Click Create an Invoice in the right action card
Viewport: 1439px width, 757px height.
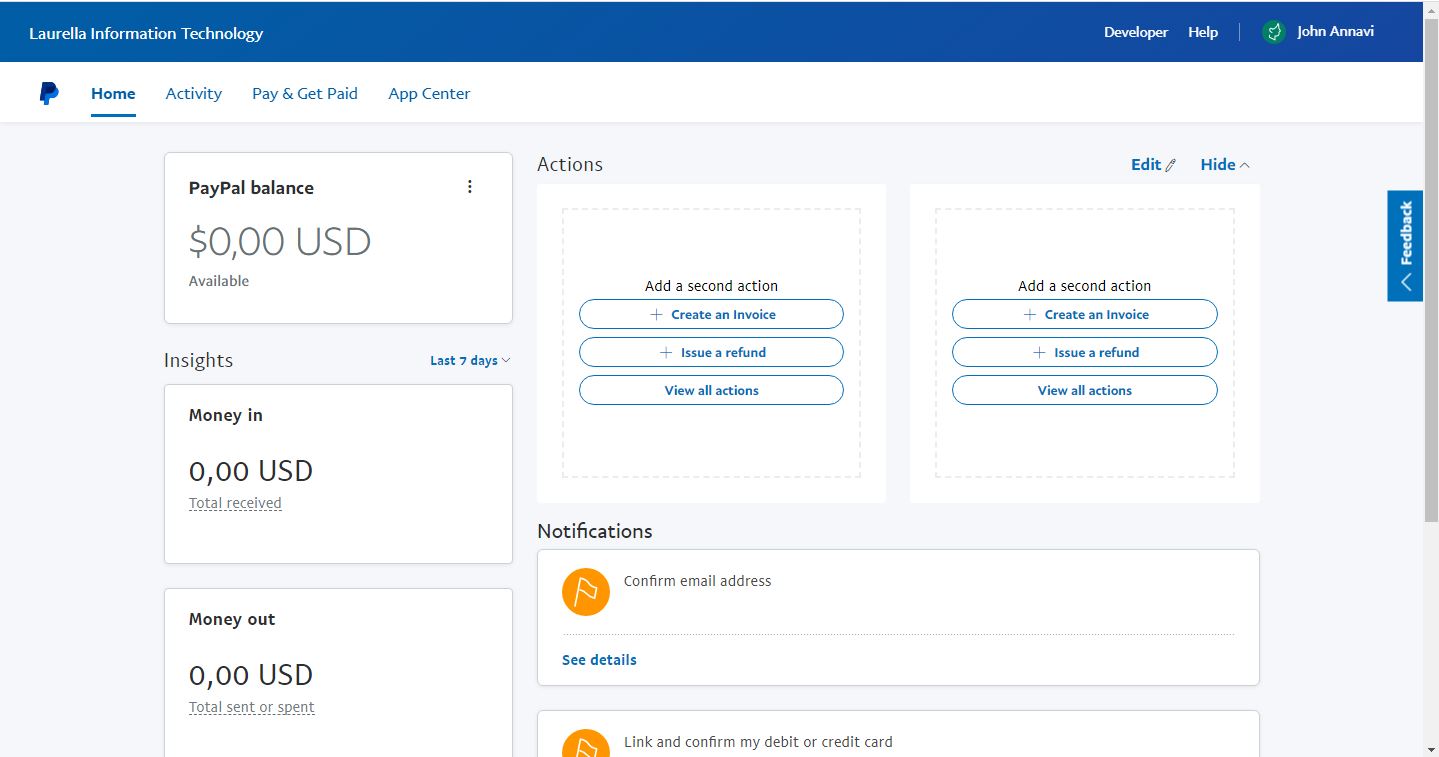click(1084, 314)
